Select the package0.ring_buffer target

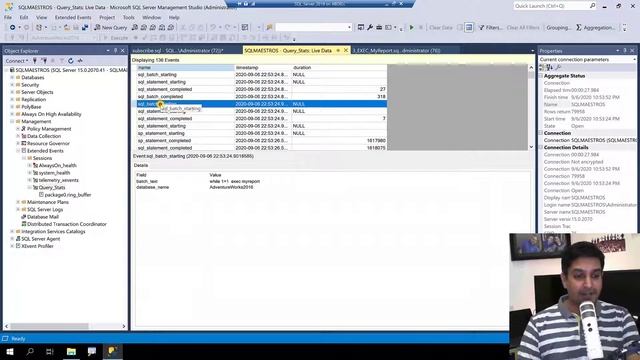click(68, 195)
